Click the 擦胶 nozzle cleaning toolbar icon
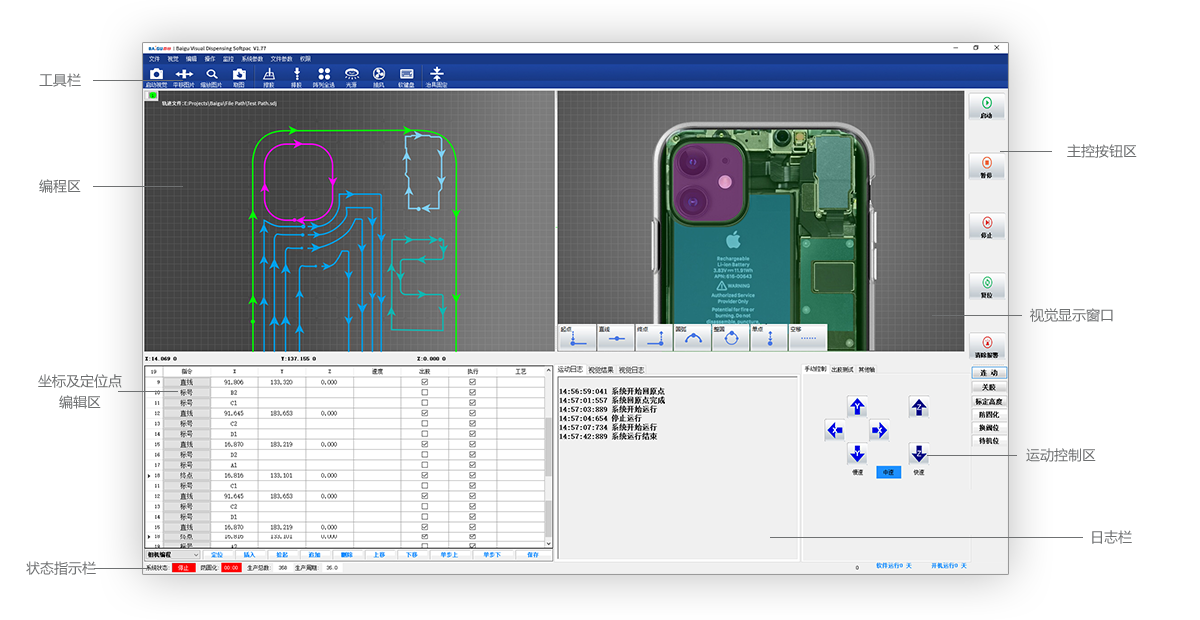 [x=268, y=75]
